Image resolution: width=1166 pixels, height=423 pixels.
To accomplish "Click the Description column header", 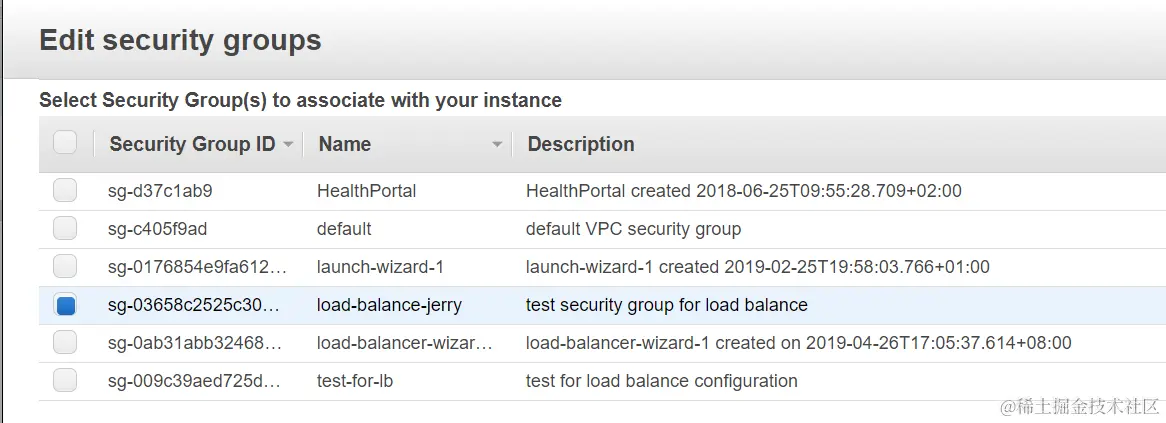I will [x=581, y=144].
